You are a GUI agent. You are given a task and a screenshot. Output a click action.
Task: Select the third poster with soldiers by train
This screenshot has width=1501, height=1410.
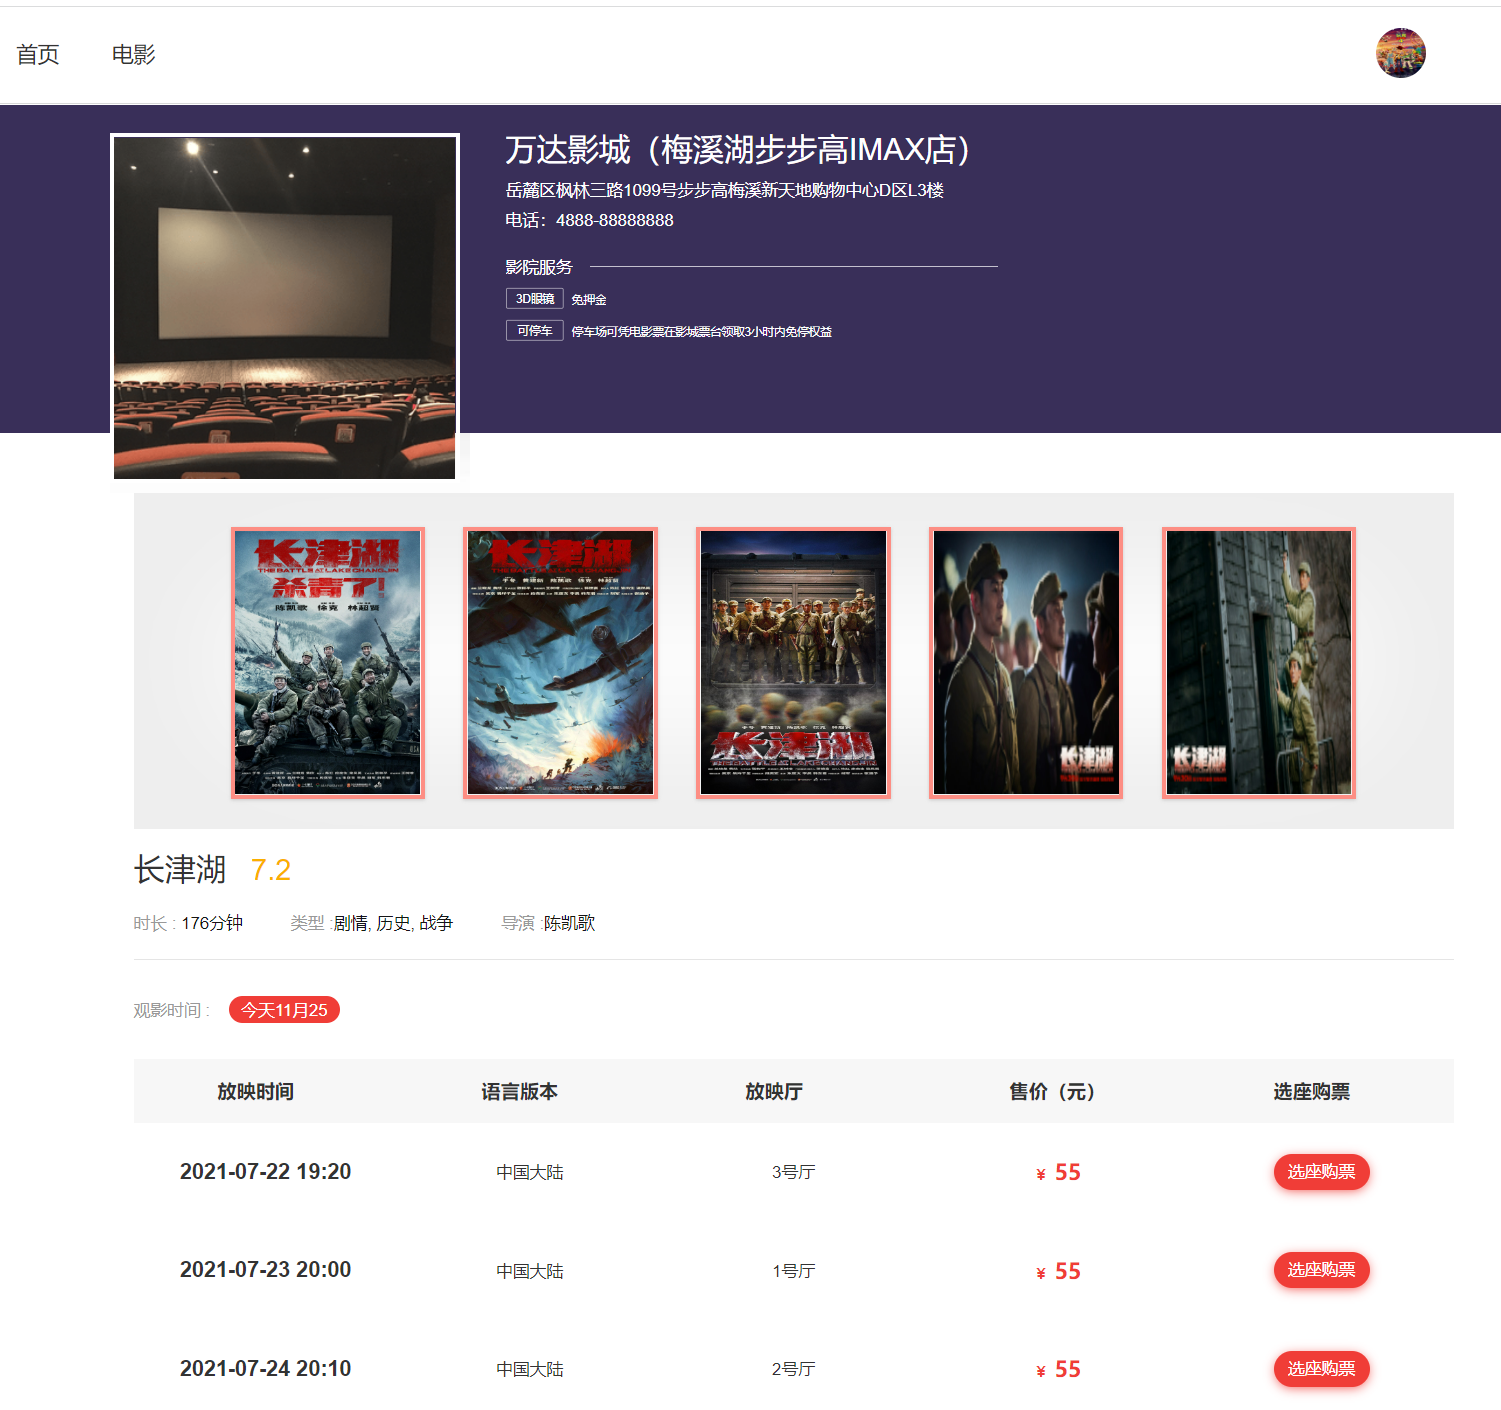coord(793,662)
